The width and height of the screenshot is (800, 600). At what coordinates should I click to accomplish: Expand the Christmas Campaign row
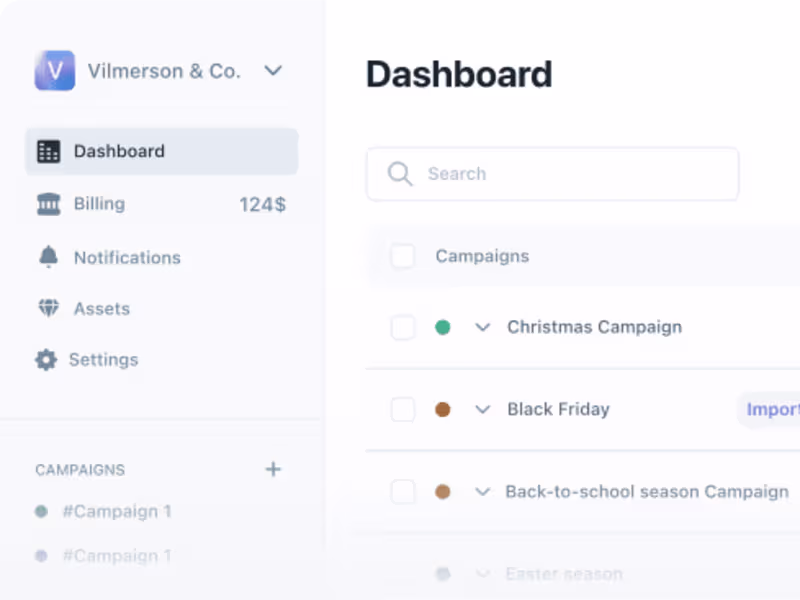(483, 327)
